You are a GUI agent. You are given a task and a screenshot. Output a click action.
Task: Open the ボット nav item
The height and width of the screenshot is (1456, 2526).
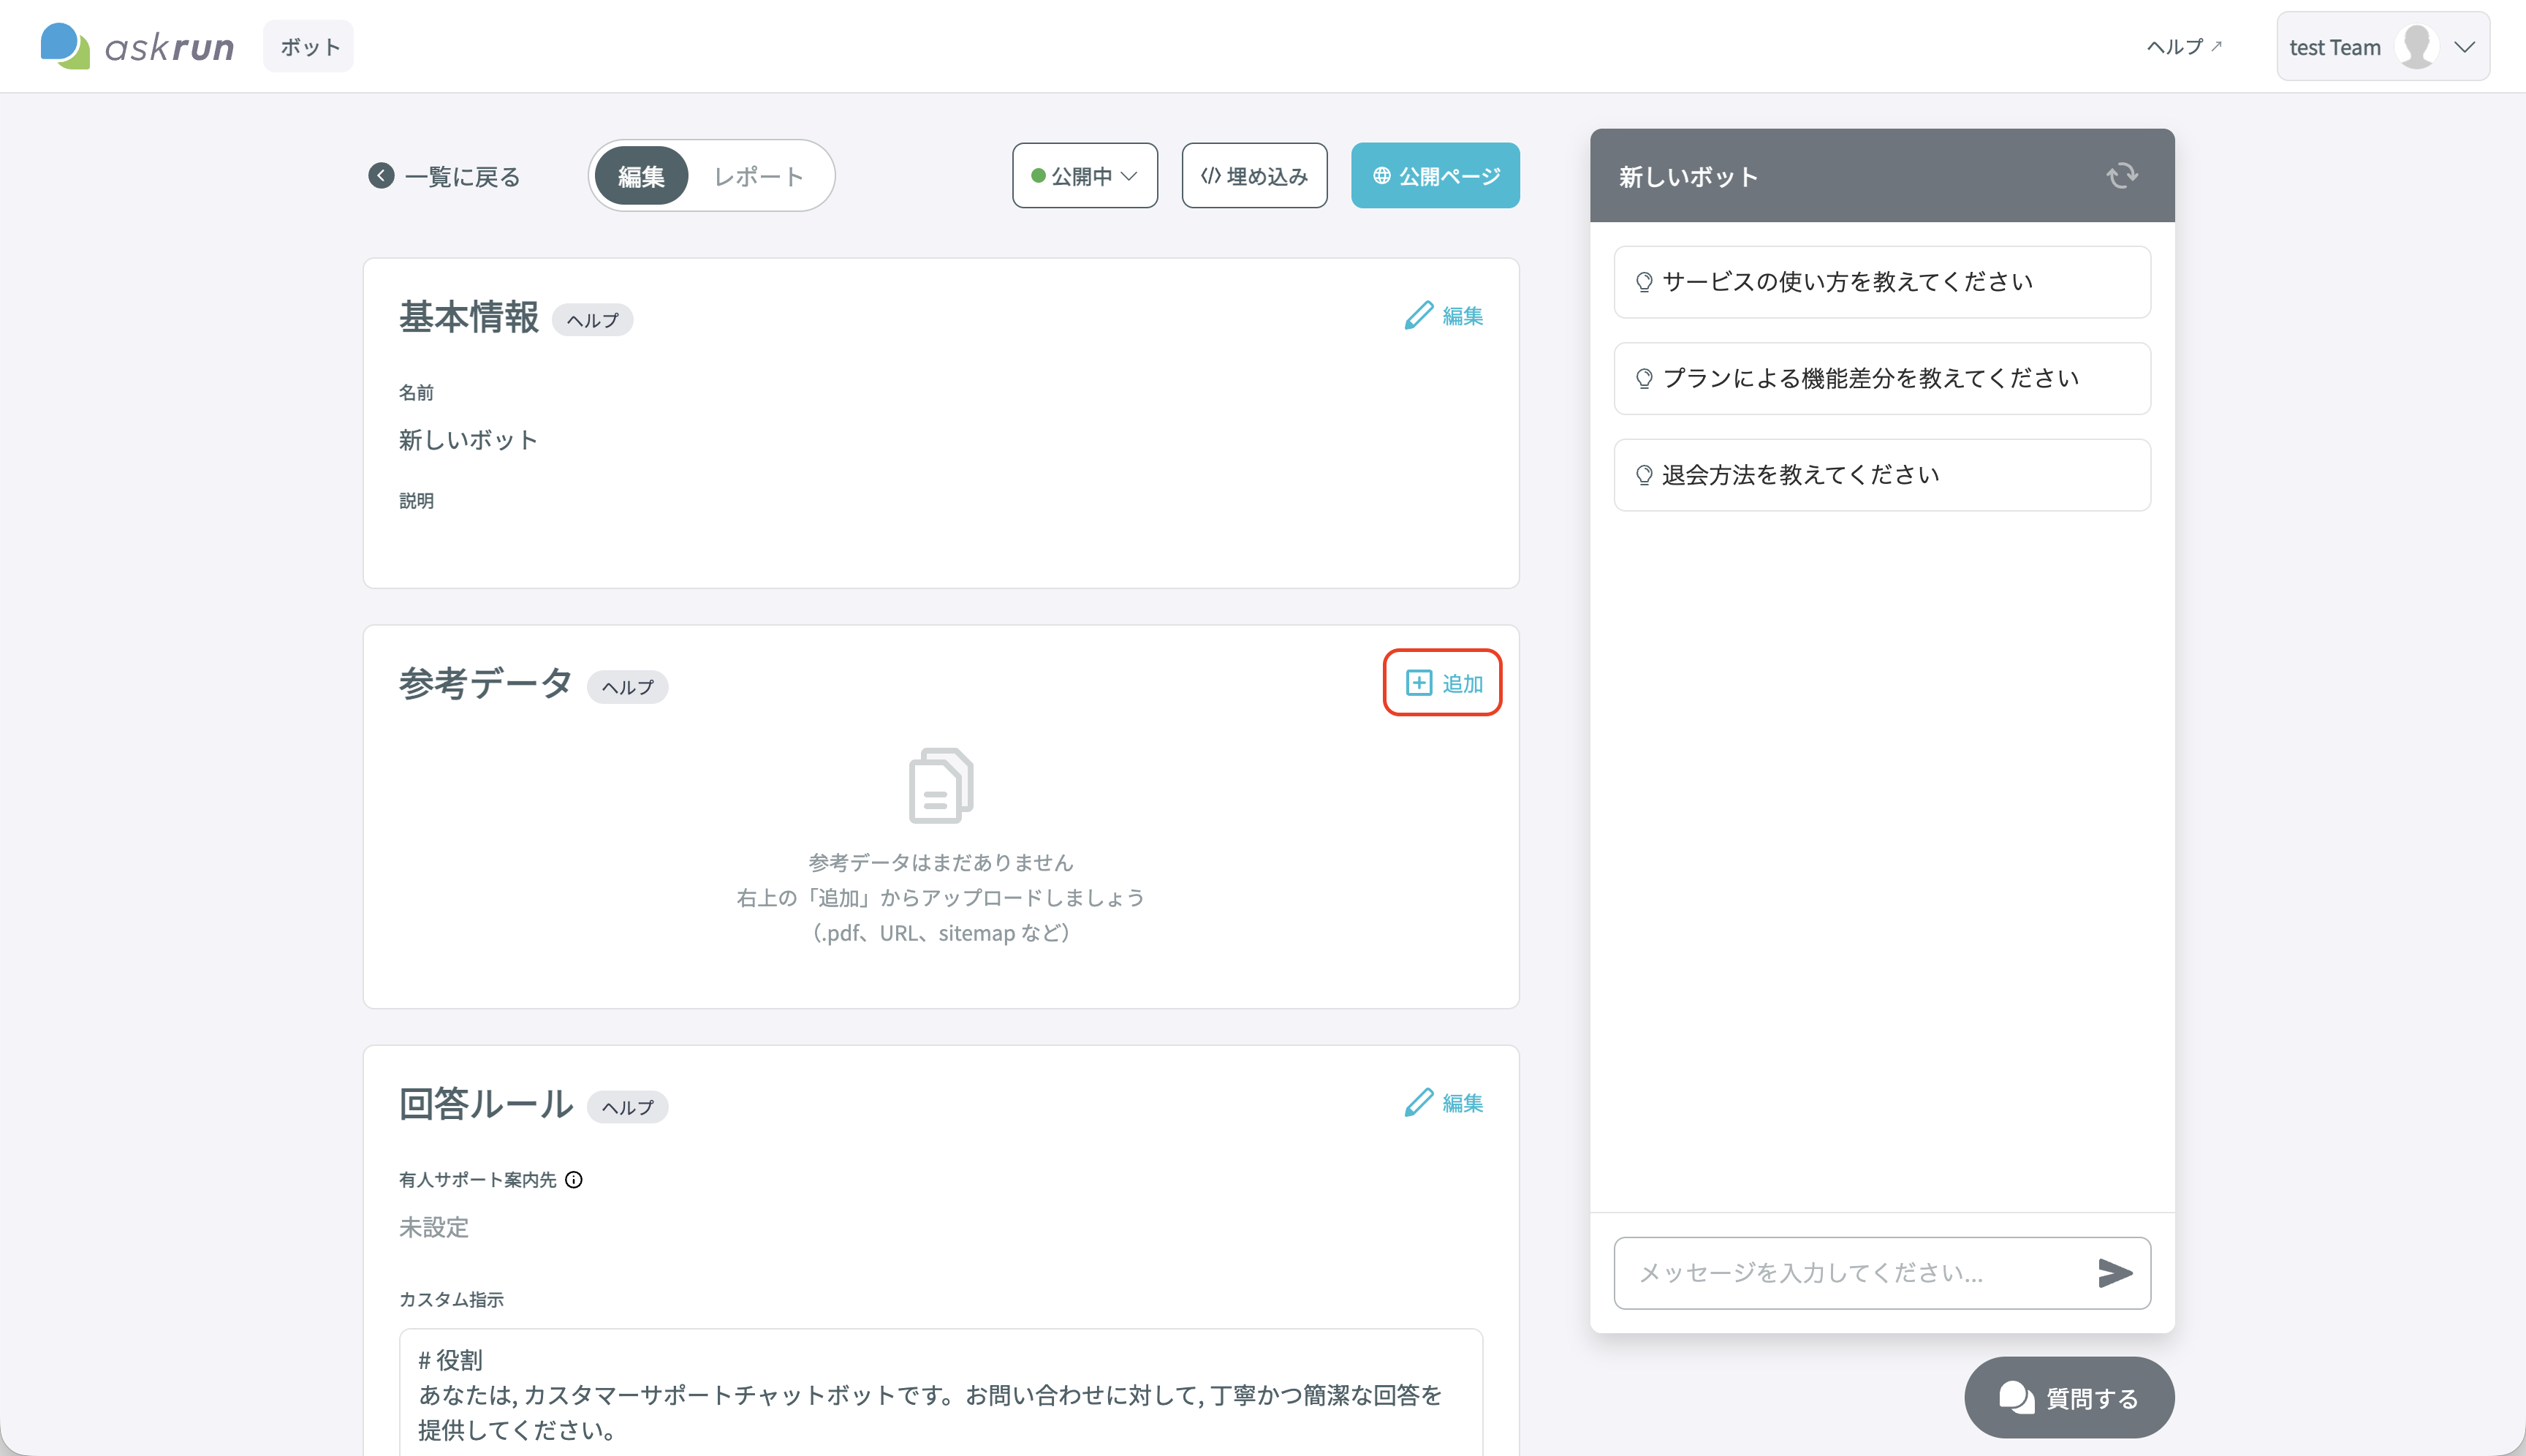[309, 46]
